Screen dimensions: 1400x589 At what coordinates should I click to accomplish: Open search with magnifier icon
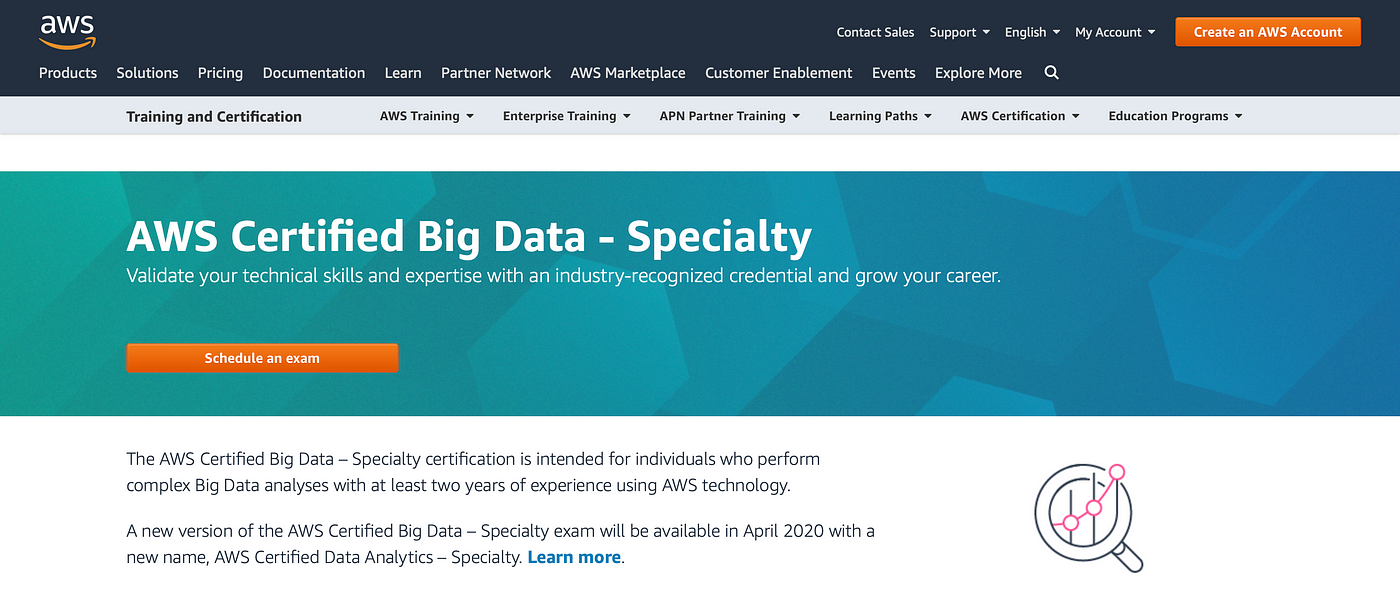point(1051,73)
